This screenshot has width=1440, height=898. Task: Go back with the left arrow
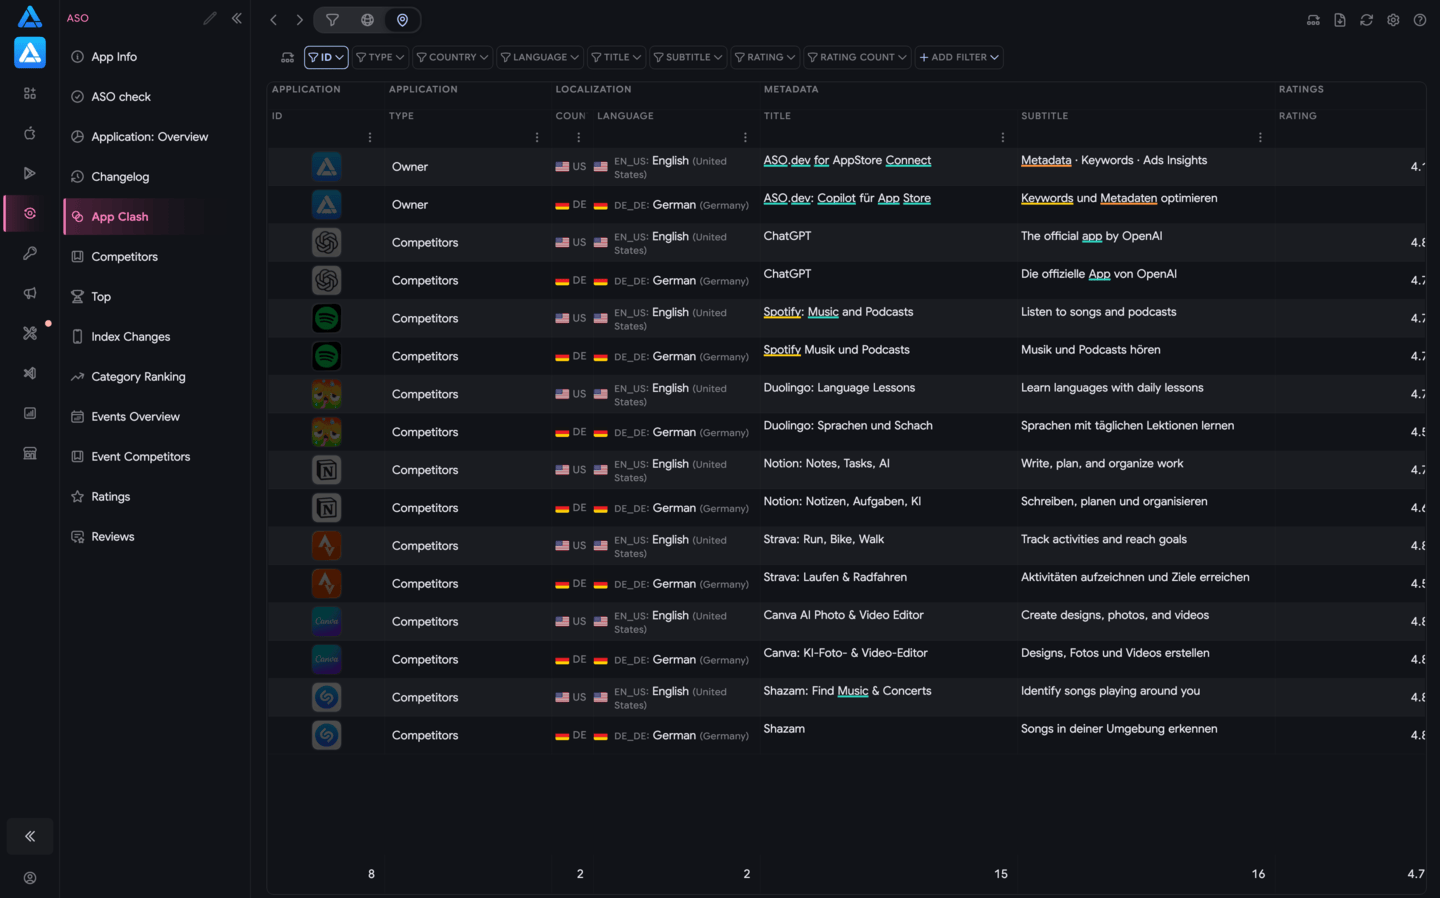[x=273, y=20]
